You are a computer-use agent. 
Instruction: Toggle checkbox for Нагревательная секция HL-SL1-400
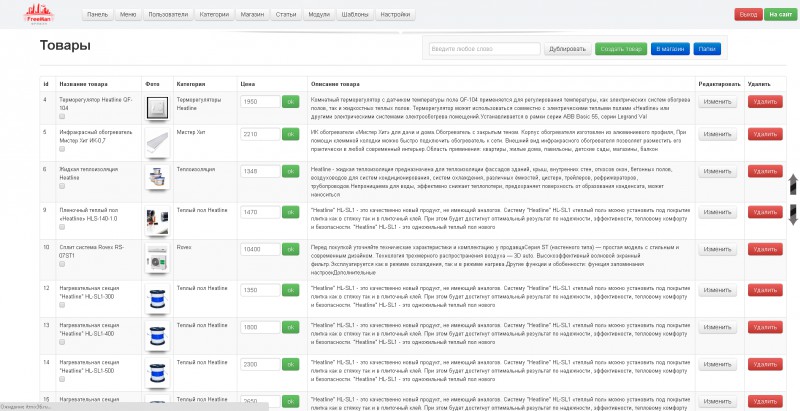(62, 342)
